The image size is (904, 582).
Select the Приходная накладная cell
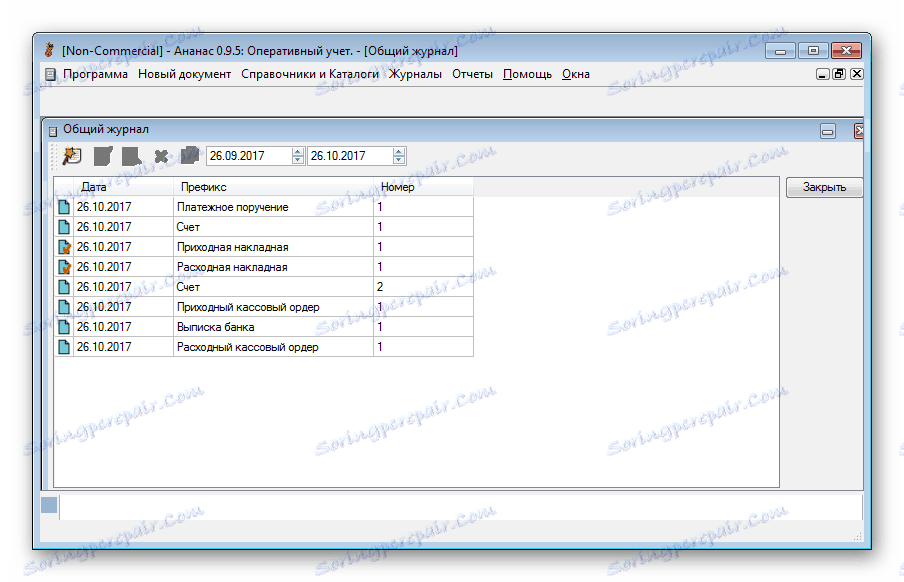(x=273, y=247)
